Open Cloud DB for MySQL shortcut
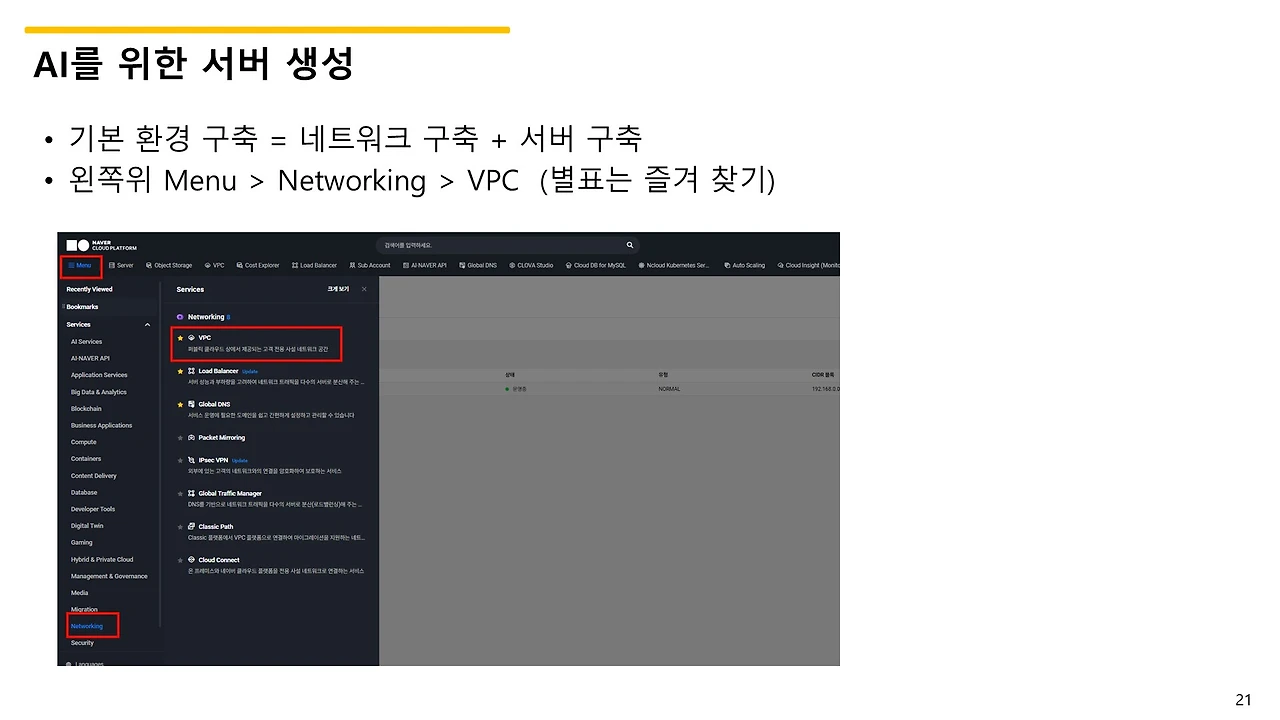Viewport: 1280px width, 720px height. point(596,265)
